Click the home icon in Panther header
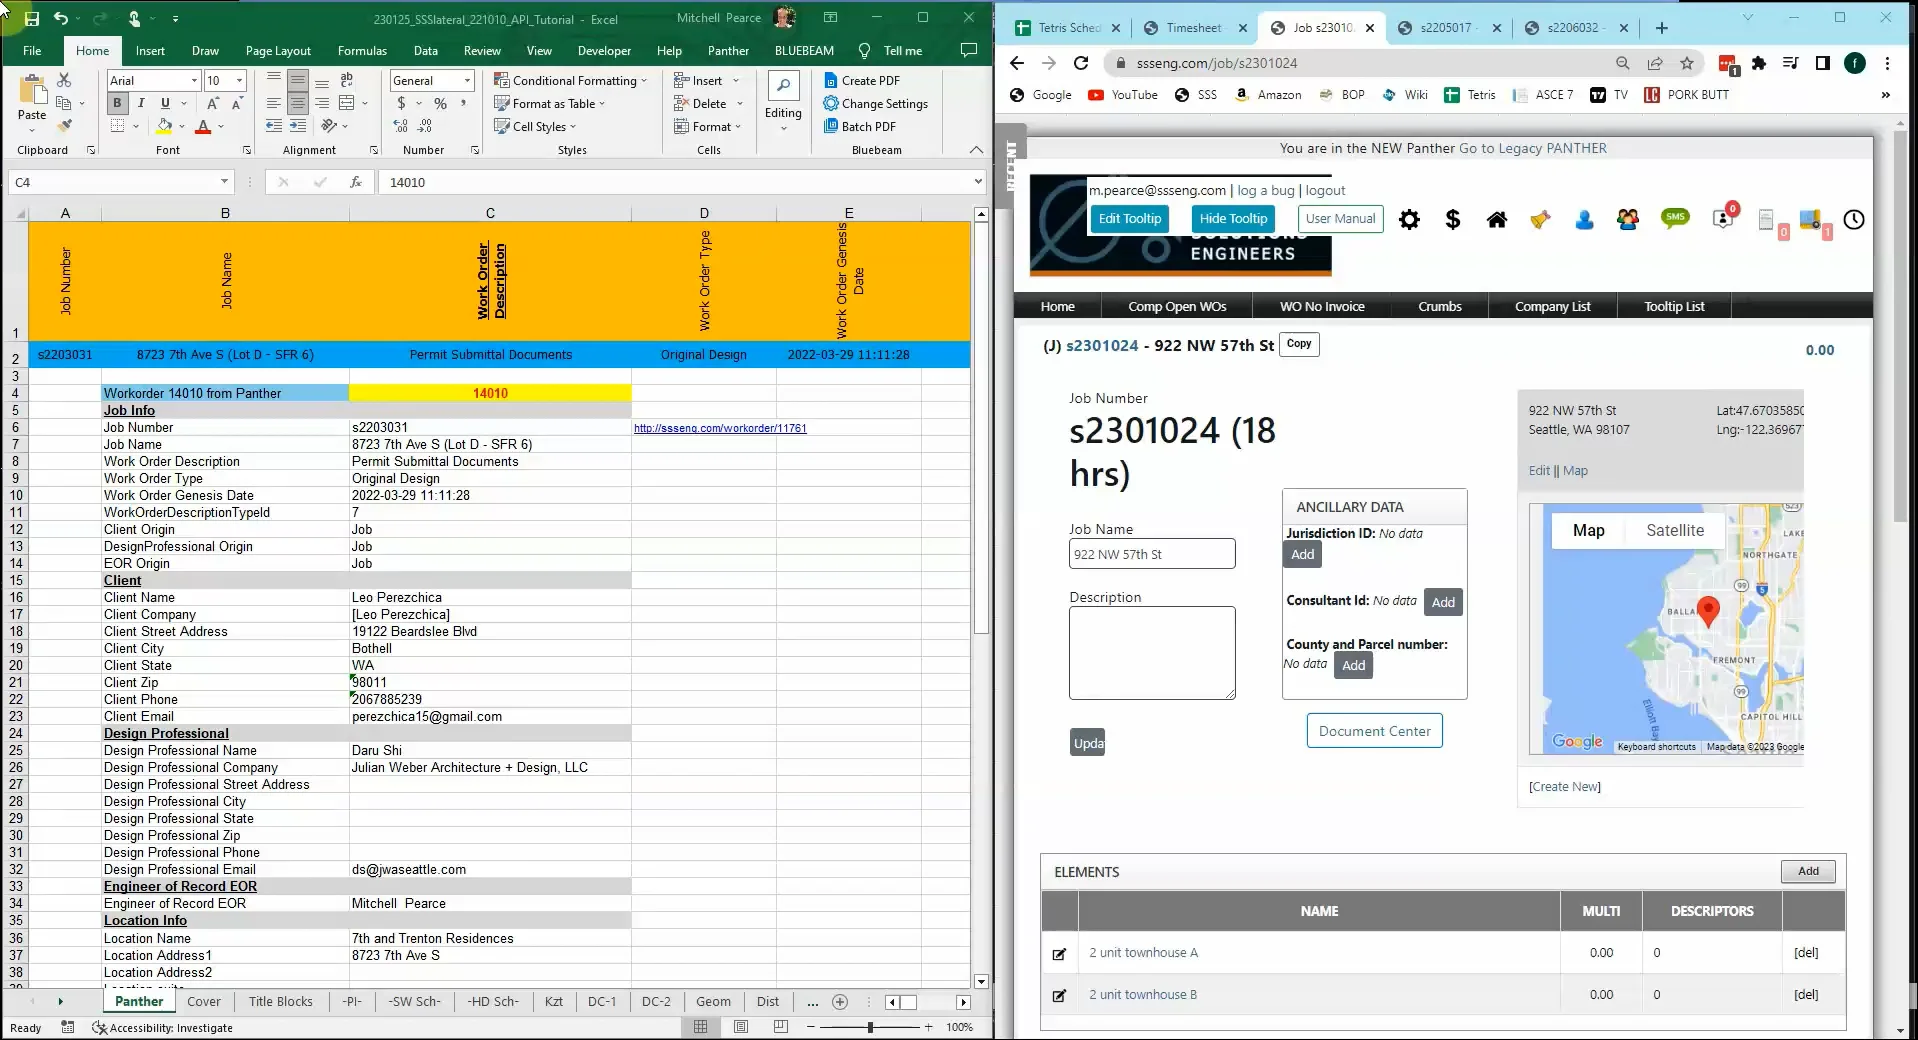 1496,219
